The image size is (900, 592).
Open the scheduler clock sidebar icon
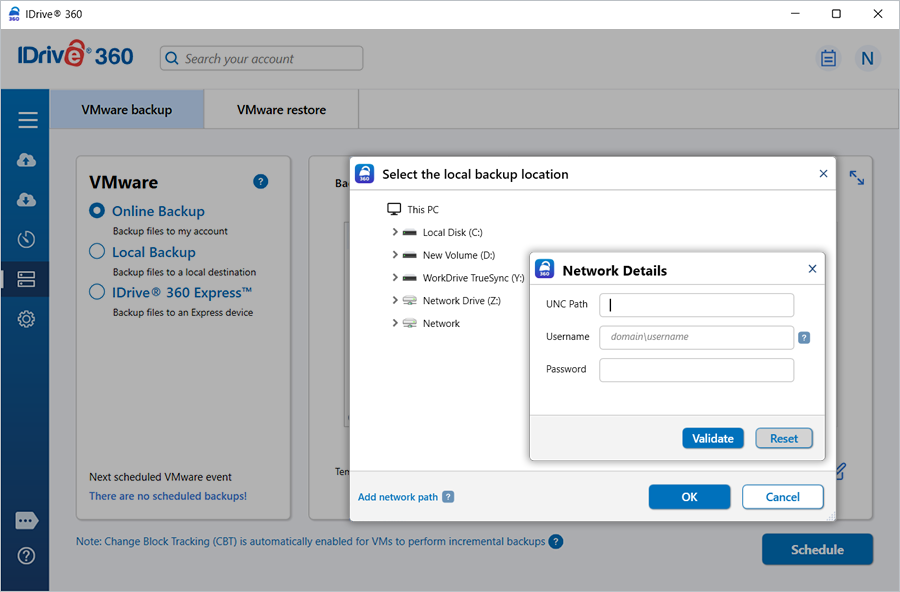(x=27, y=239)
